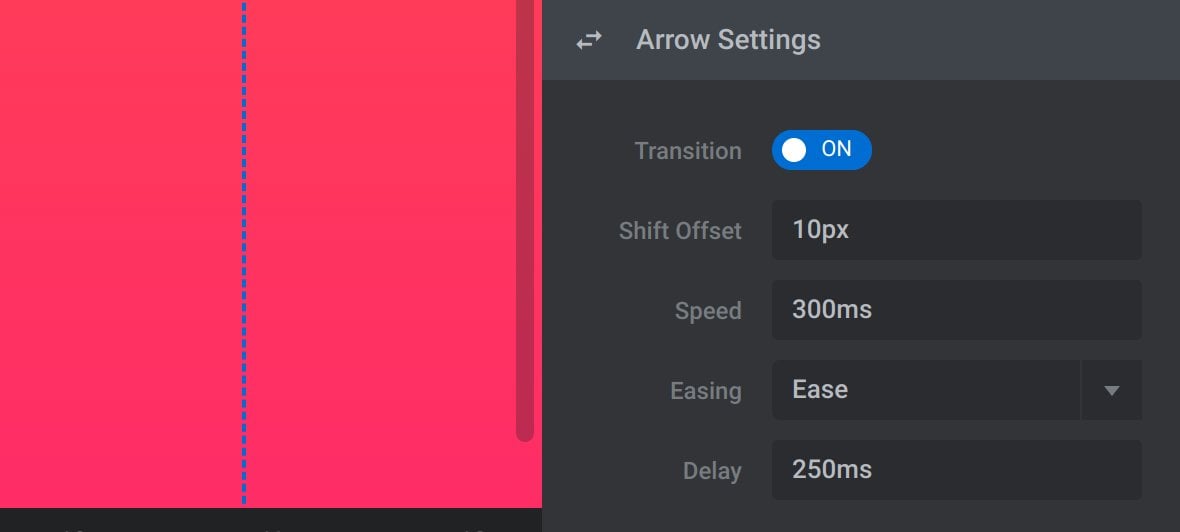Click the ON label inside Transition switch
Screen dimensions: 1180x532
click(x=836, y=149)
